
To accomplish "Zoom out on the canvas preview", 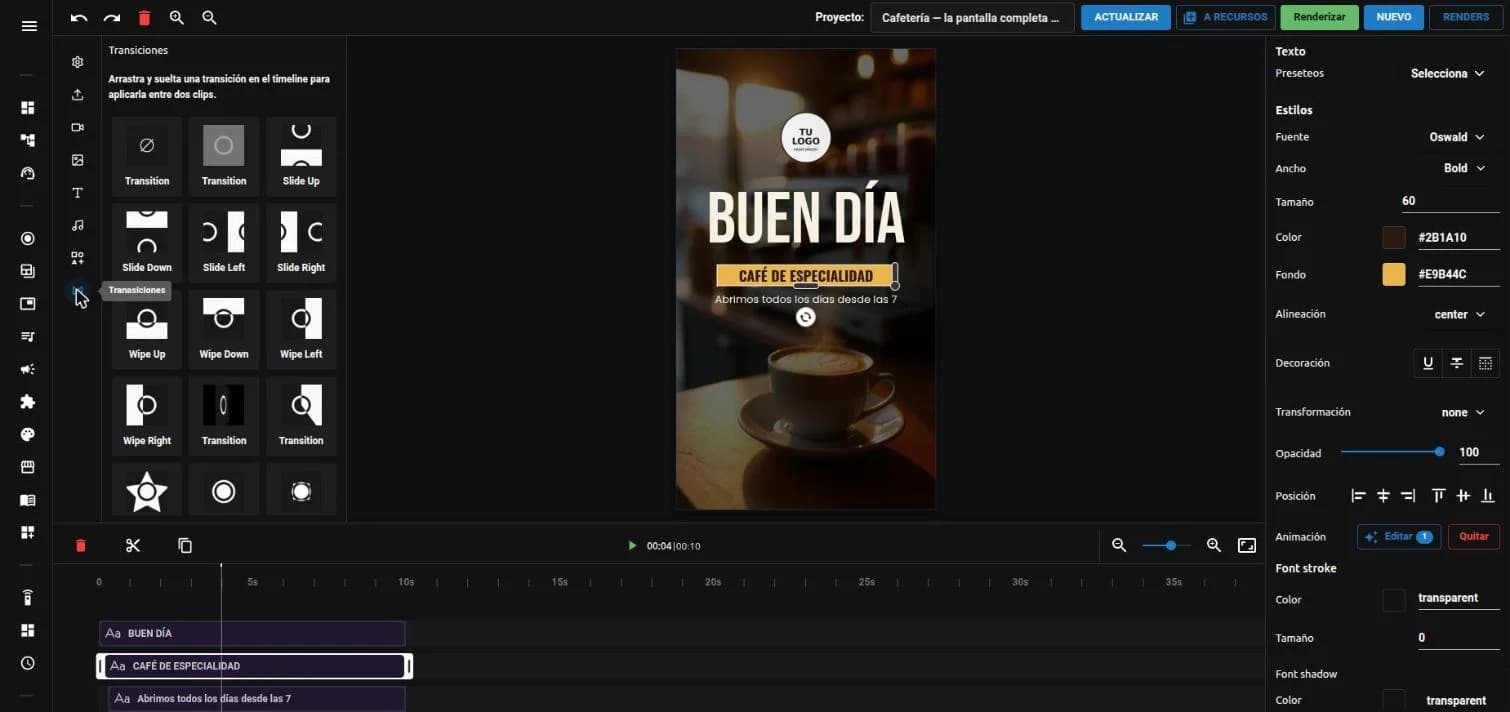I will pos(209,18).
